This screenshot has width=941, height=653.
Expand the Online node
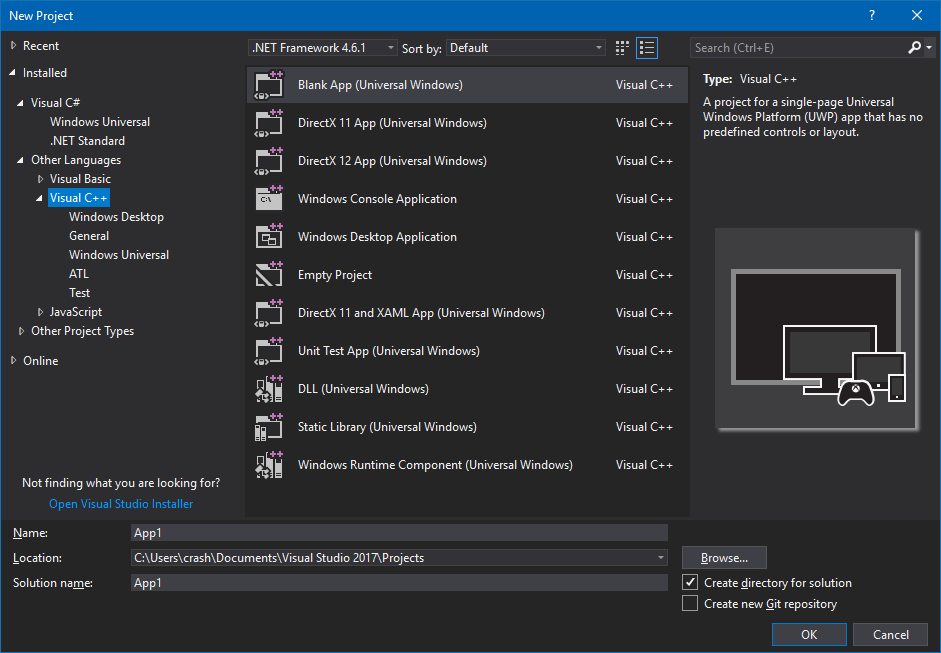13,361
